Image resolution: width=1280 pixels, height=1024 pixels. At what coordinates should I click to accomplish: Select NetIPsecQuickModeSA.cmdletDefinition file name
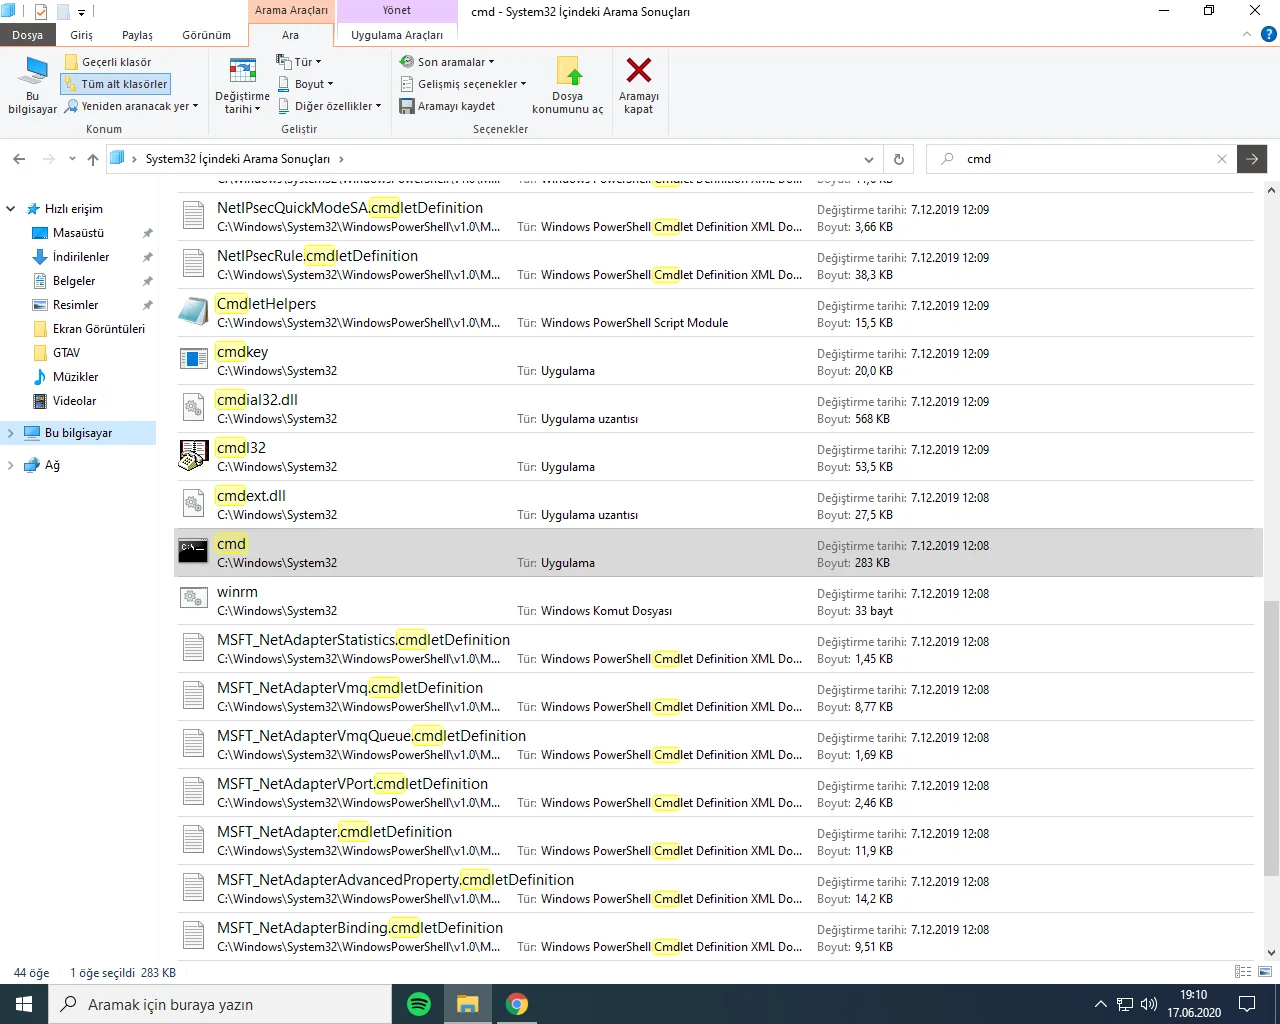click(x=350, y=208)
